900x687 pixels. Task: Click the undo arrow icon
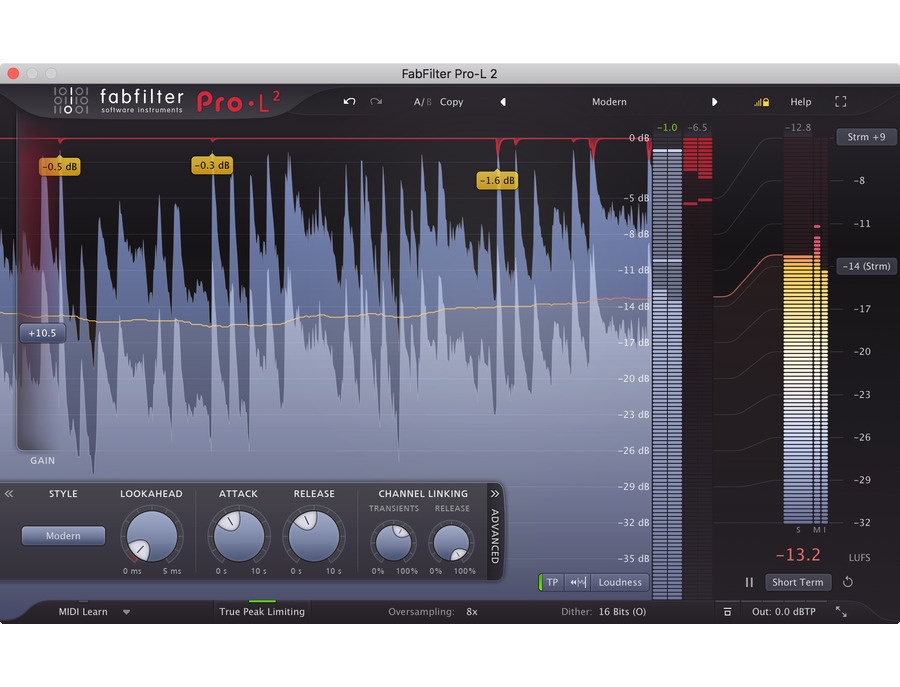tap(349, 102)
